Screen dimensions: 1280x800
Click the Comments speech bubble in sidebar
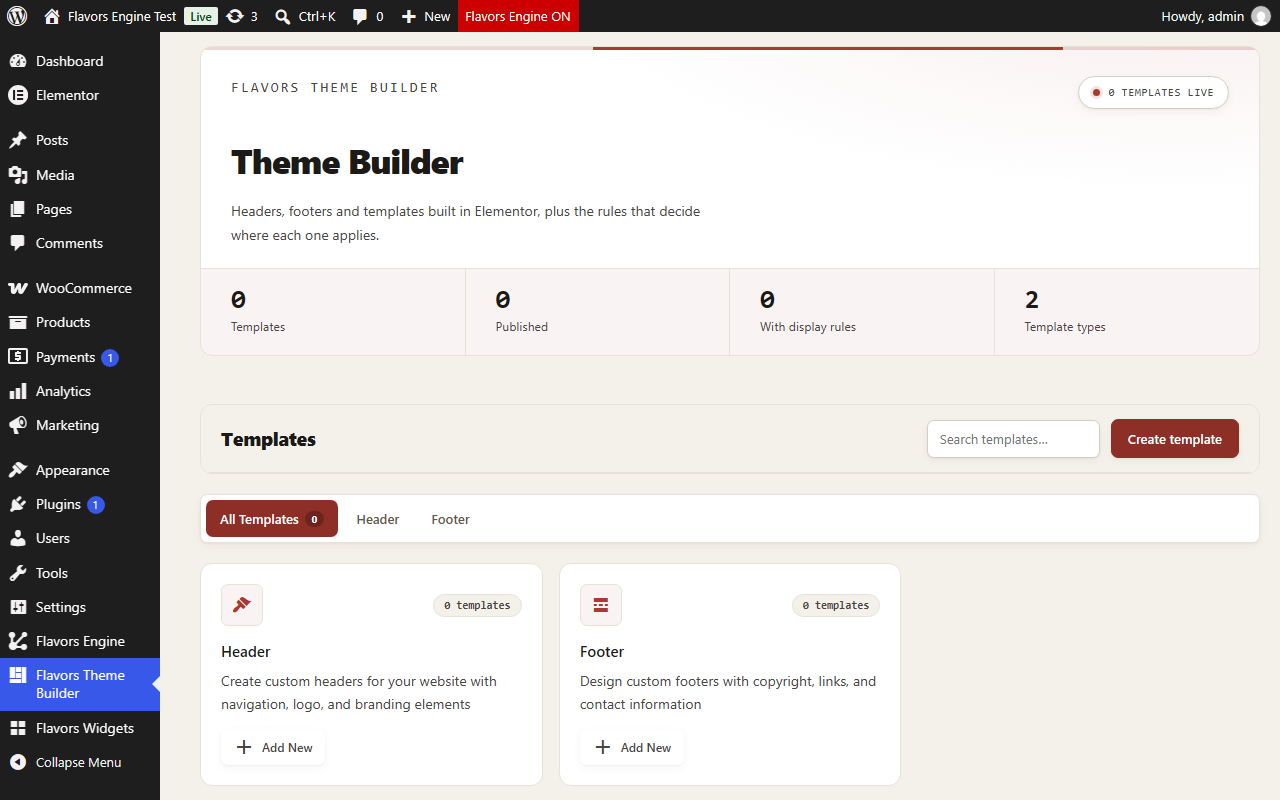[17, 243]
